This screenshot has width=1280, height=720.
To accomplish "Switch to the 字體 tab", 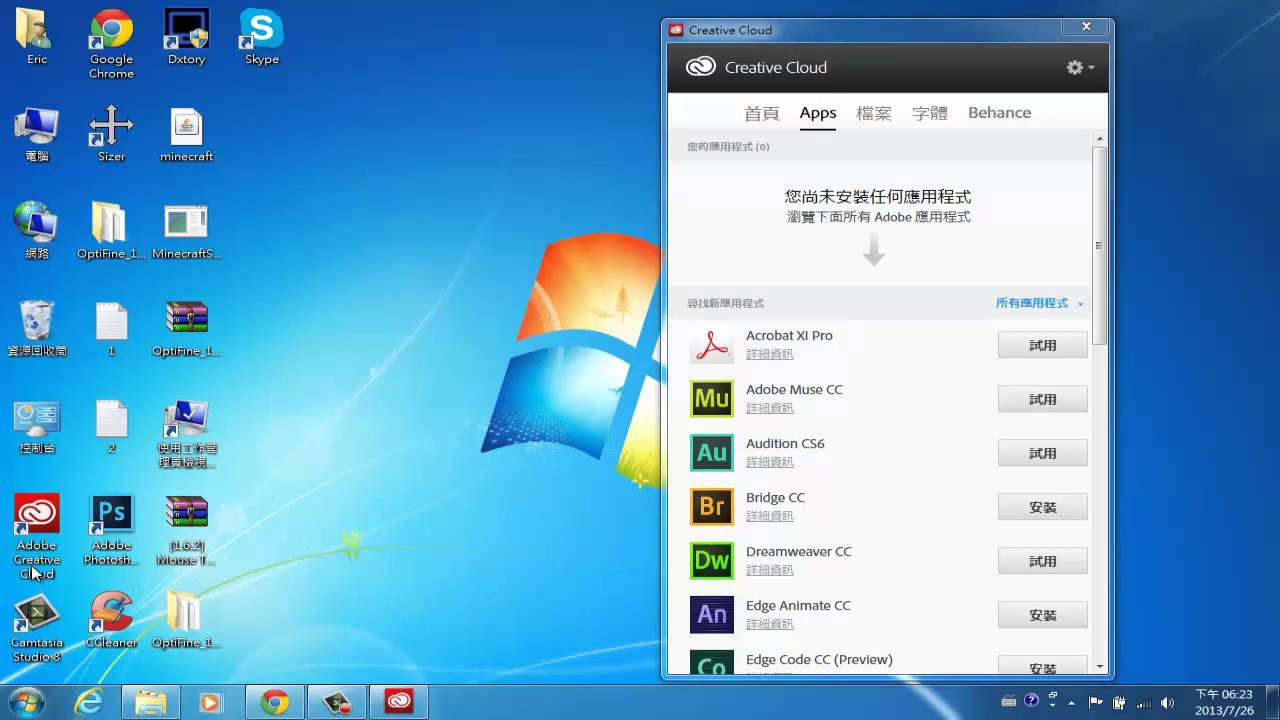I will coord(930,113).
